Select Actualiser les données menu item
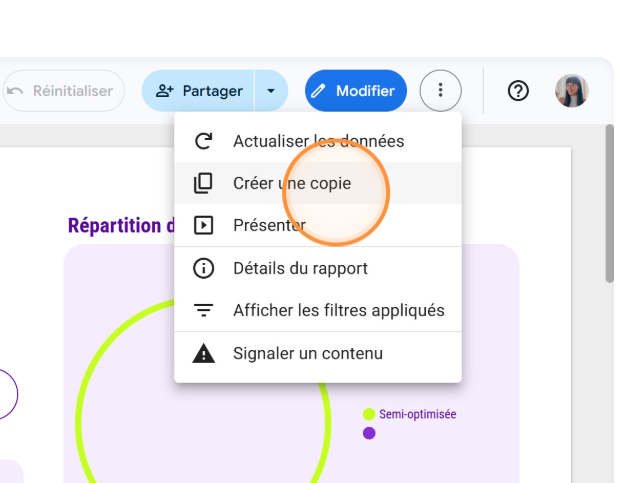 point(318,141)
